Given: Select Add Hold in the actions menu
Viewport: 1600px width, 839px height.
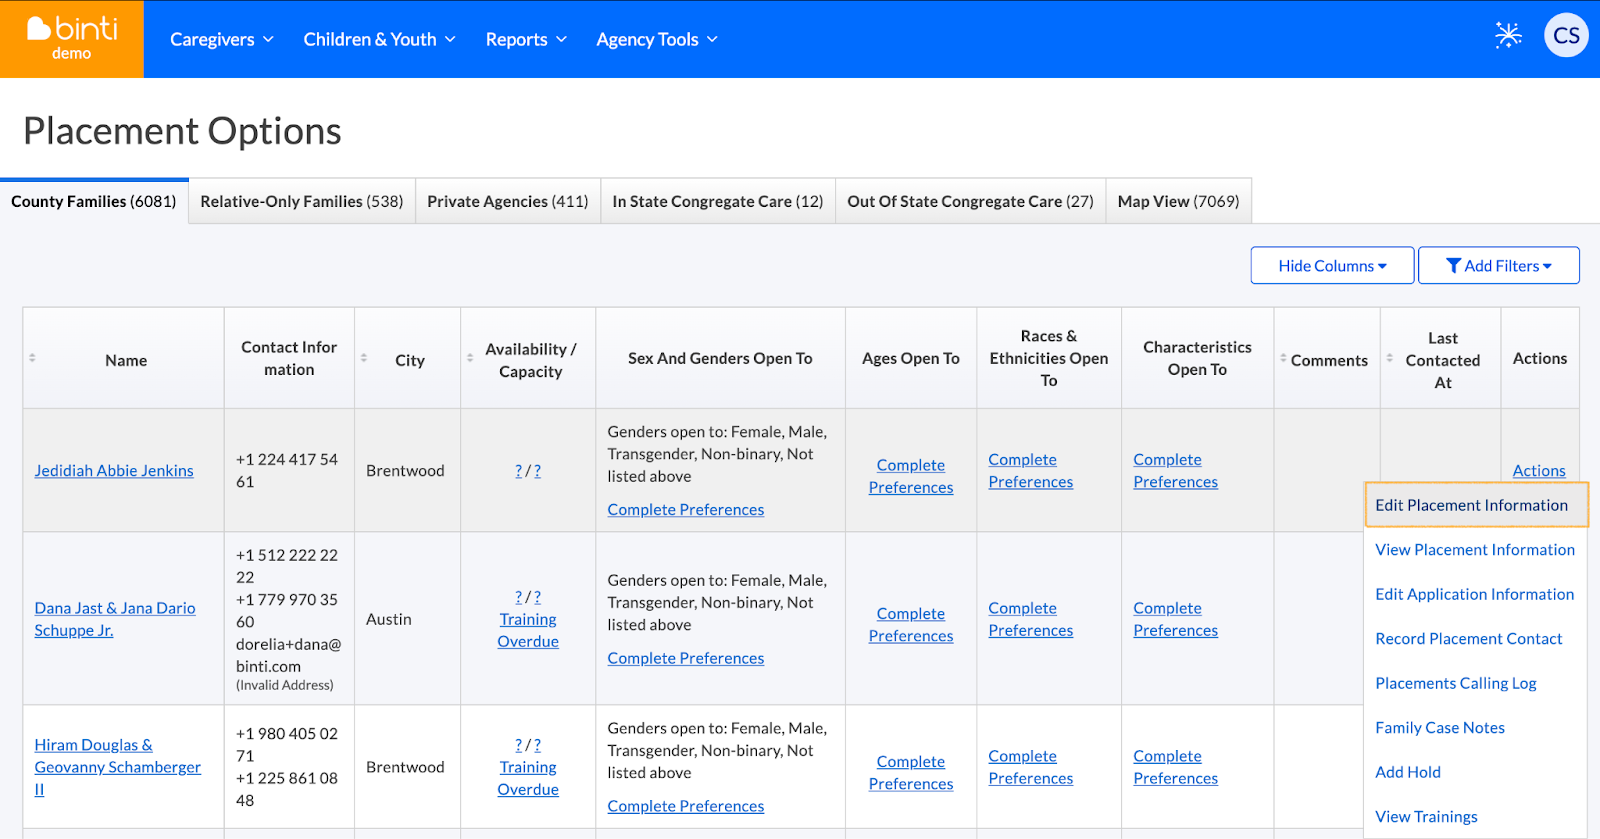Looking at the screenshot, I should pos(1408,772).
